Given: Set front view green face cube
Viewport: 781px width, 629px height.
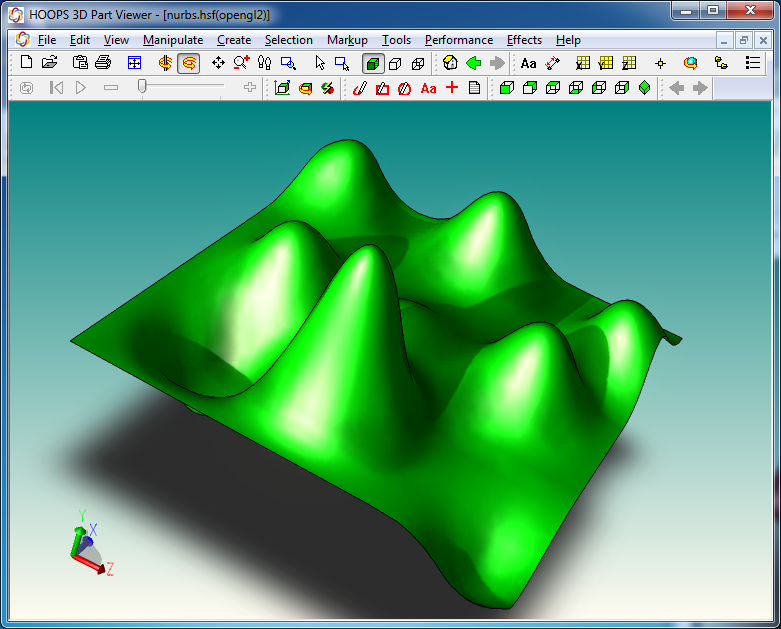Looking at the screenshot, I should click(x=507, y=88).
